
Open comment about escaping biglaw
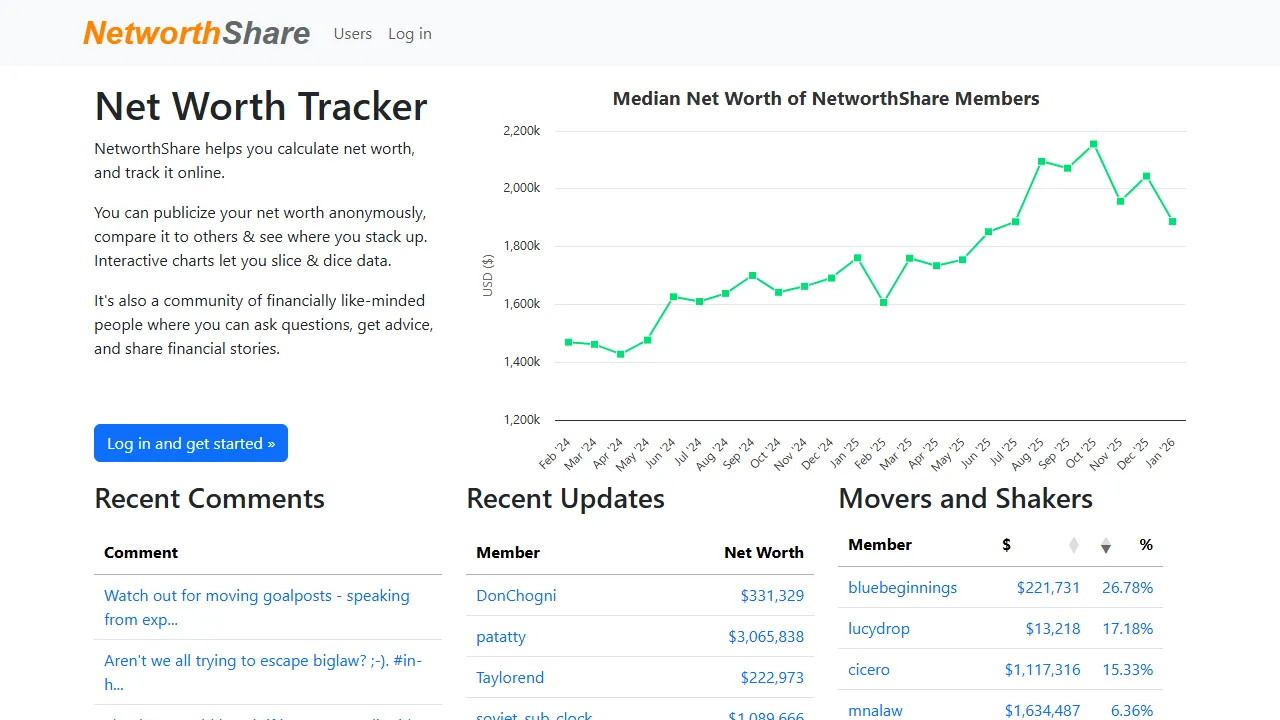[x=263, y=672]
